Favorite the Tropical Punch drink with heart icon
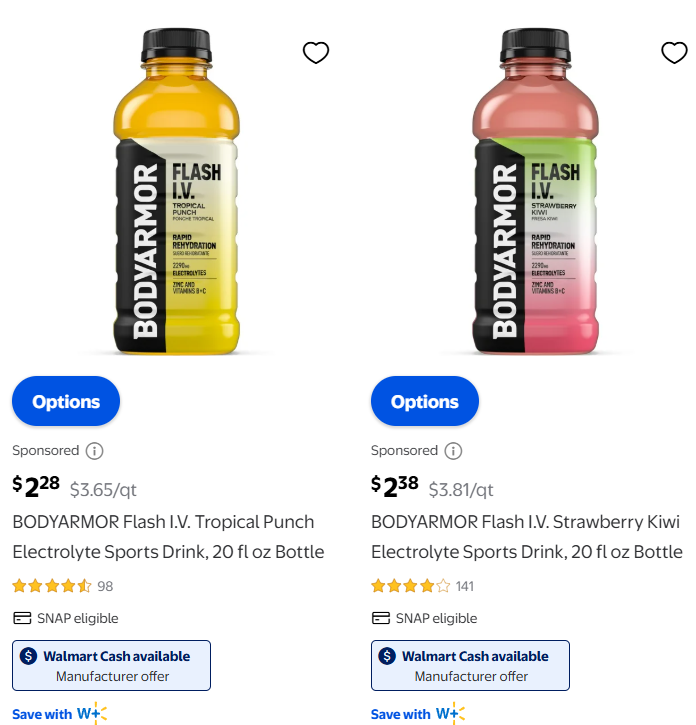This screenshot has height=725, width=696. point(316,53)
